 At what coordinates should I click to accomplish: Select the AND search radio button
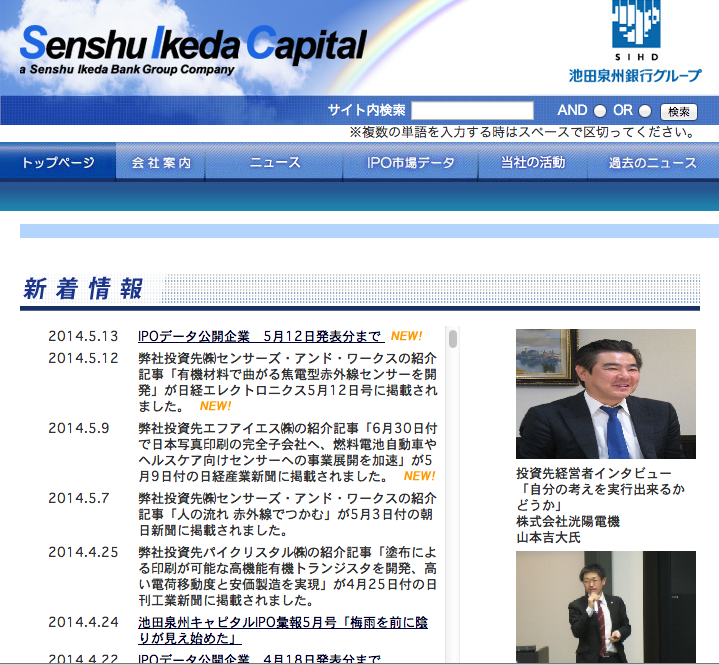pyautogui.click(x=599, y=111)
